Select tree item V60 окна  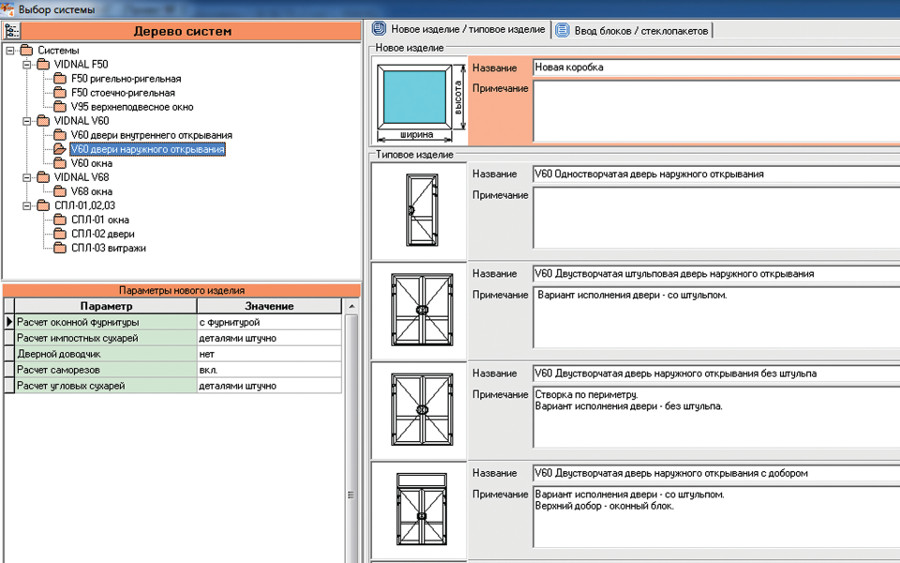point(91,163)
